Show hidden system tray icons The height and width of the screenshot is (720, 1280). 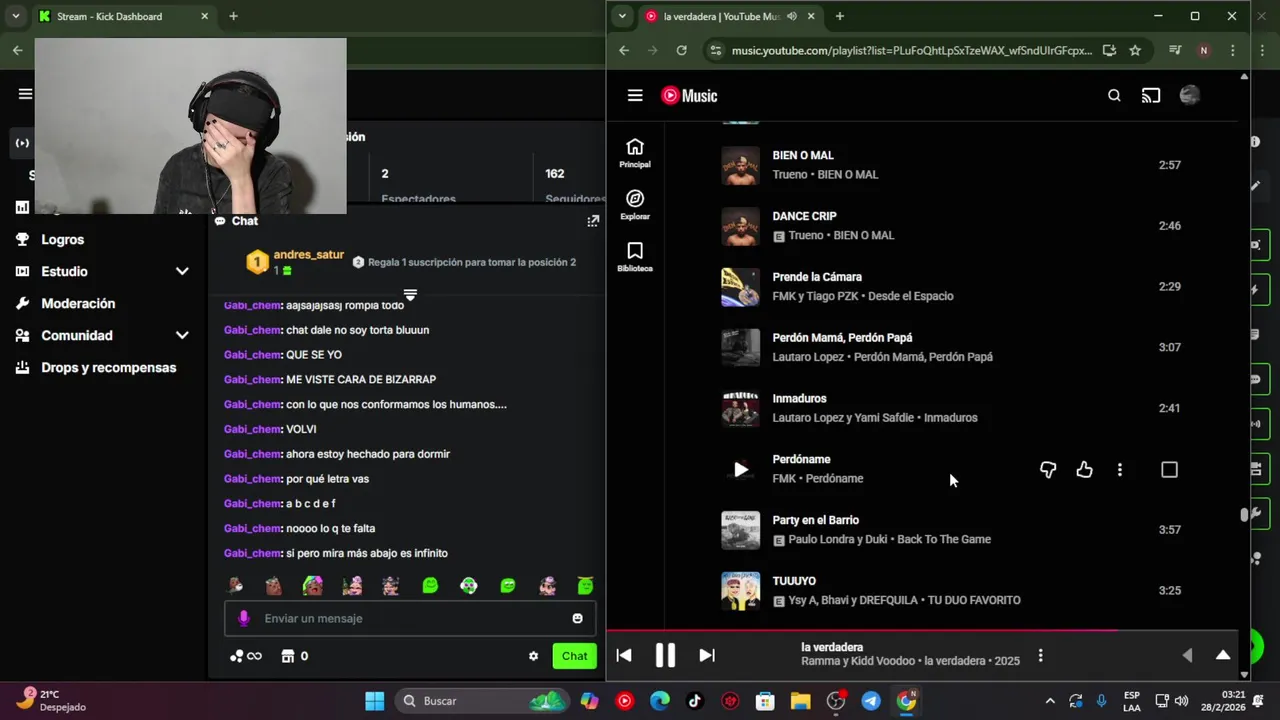pos(1049,701)
